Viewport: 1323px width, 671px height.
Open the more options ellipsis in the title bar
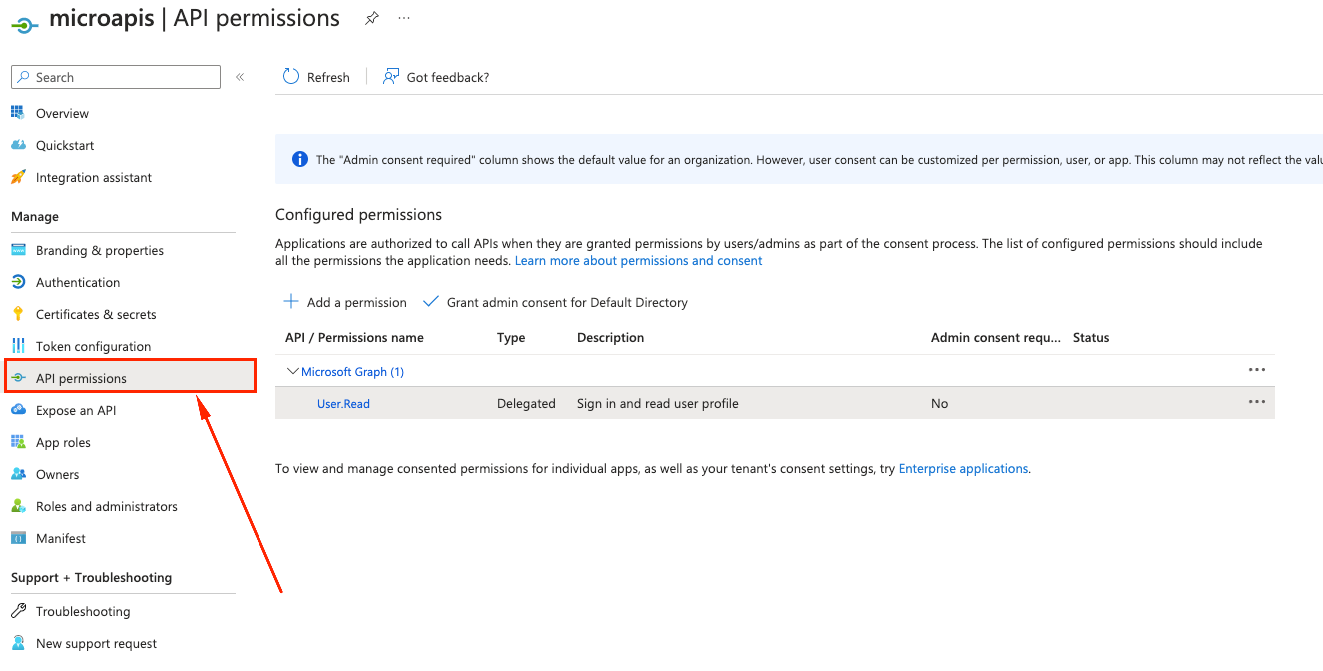(x=404, y=18)
